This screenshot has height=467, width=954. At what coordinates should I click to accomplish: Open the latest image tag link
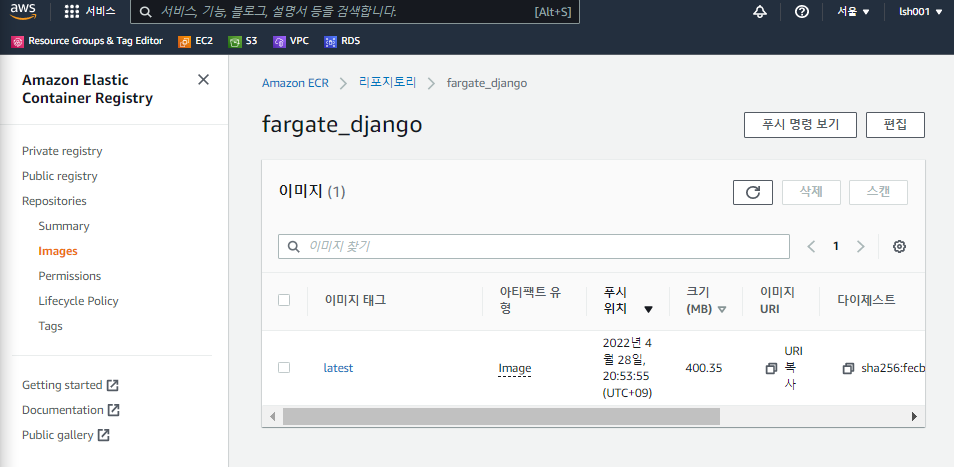338,368
